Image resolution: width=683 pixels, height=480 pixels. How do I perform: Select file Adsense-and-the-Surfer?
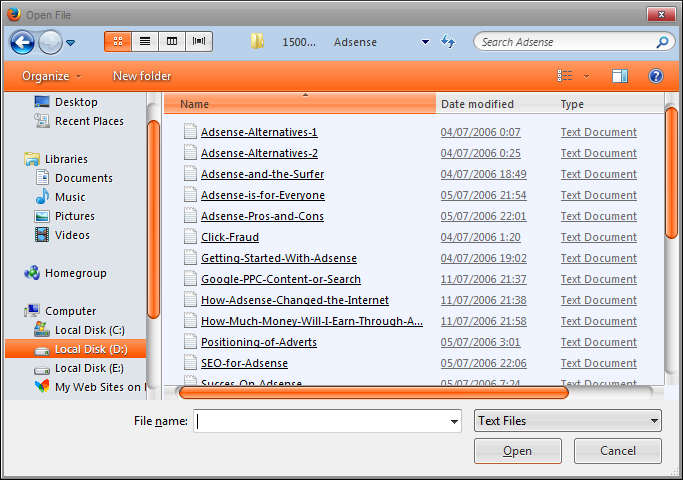click(262, 174)
